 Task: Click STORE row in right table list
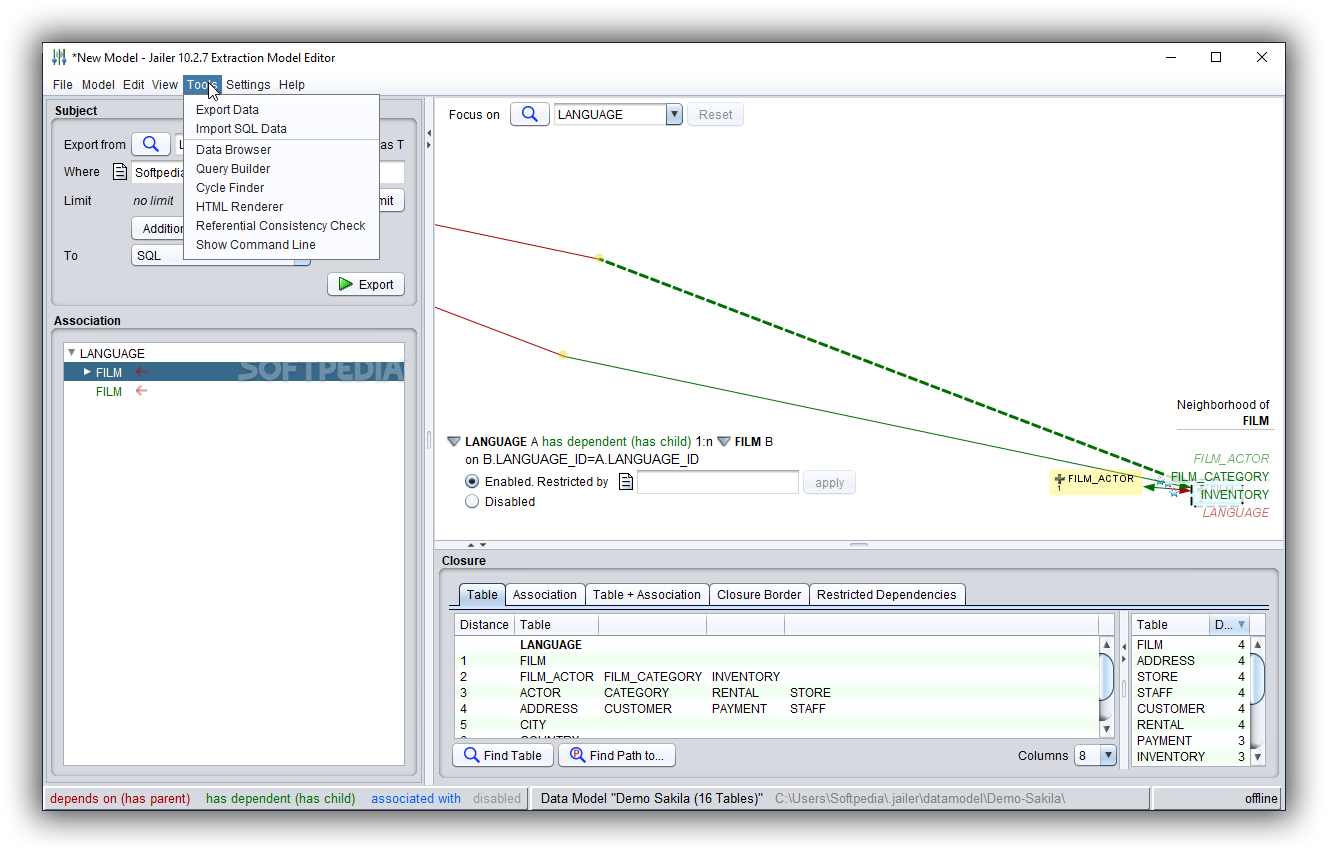click(x=1191, y=677)
